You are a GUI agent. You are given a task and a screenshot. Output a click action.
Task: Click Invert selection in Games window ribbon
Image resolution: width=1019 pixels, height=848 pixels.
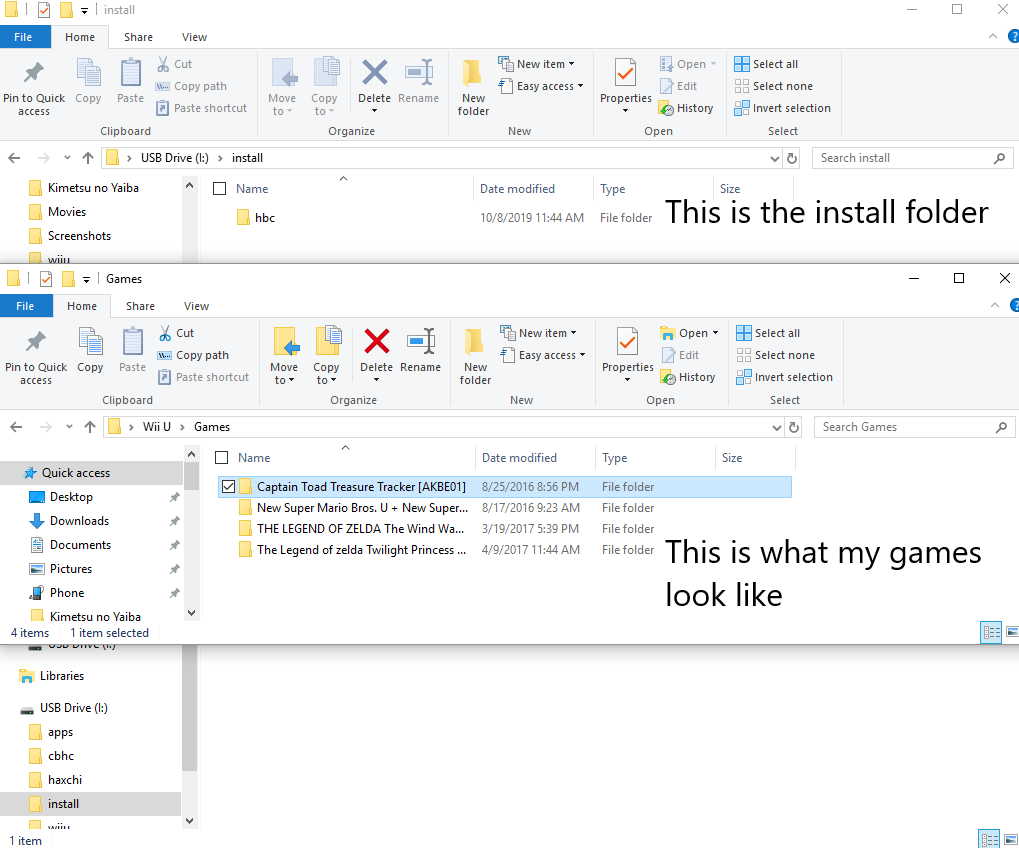point(784,377)
